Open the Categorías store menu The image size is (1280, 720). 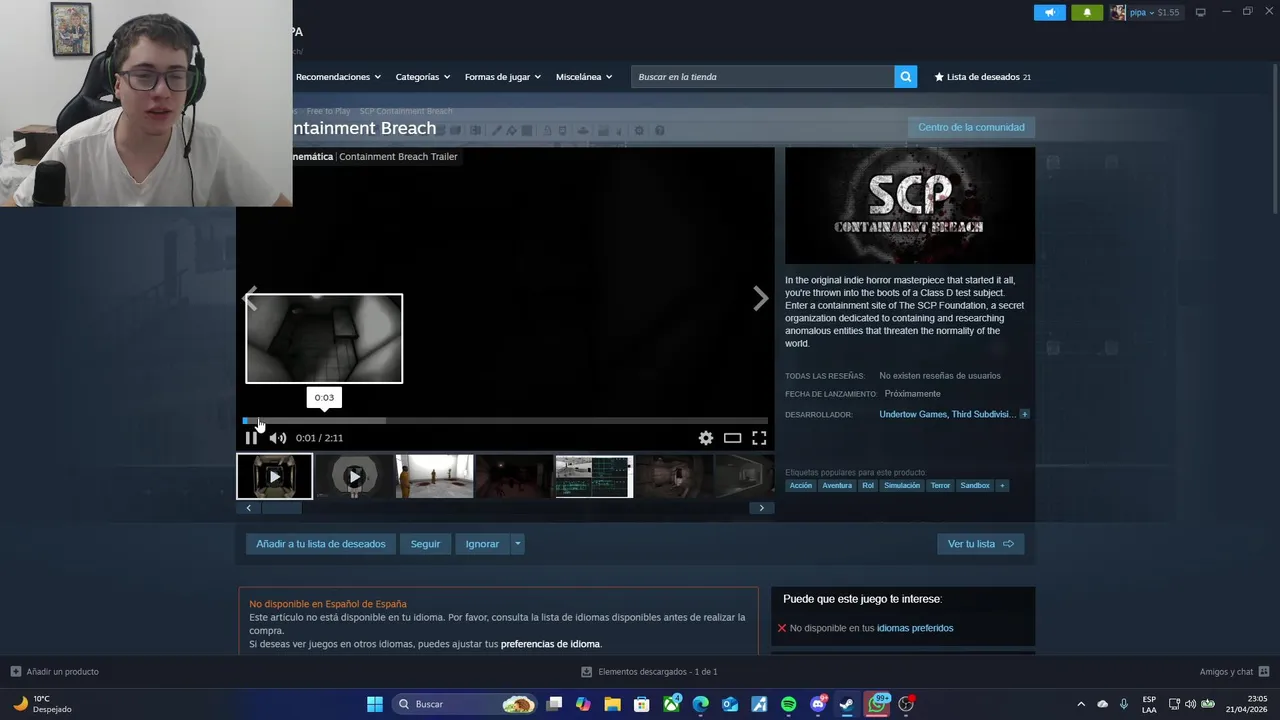(x=422, y=77)
